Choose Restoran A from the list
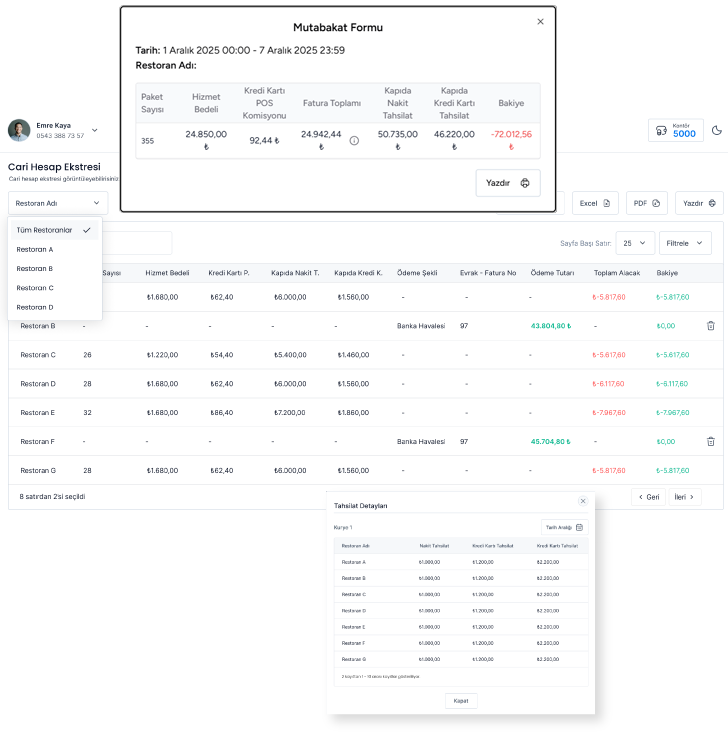This screenshot has width=728, height=733. click(x=35, y=249)
